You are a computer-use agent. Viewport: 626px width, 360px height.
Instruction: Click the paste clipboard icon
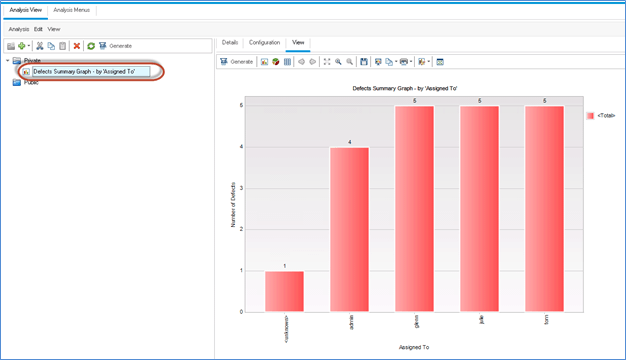coord(63,46)
